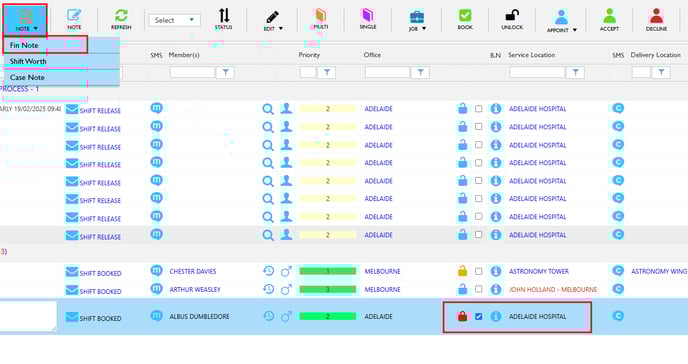Open the Priority column filter funnel
The height and width of the screenshot is (364, 688).
coord(327,72)
